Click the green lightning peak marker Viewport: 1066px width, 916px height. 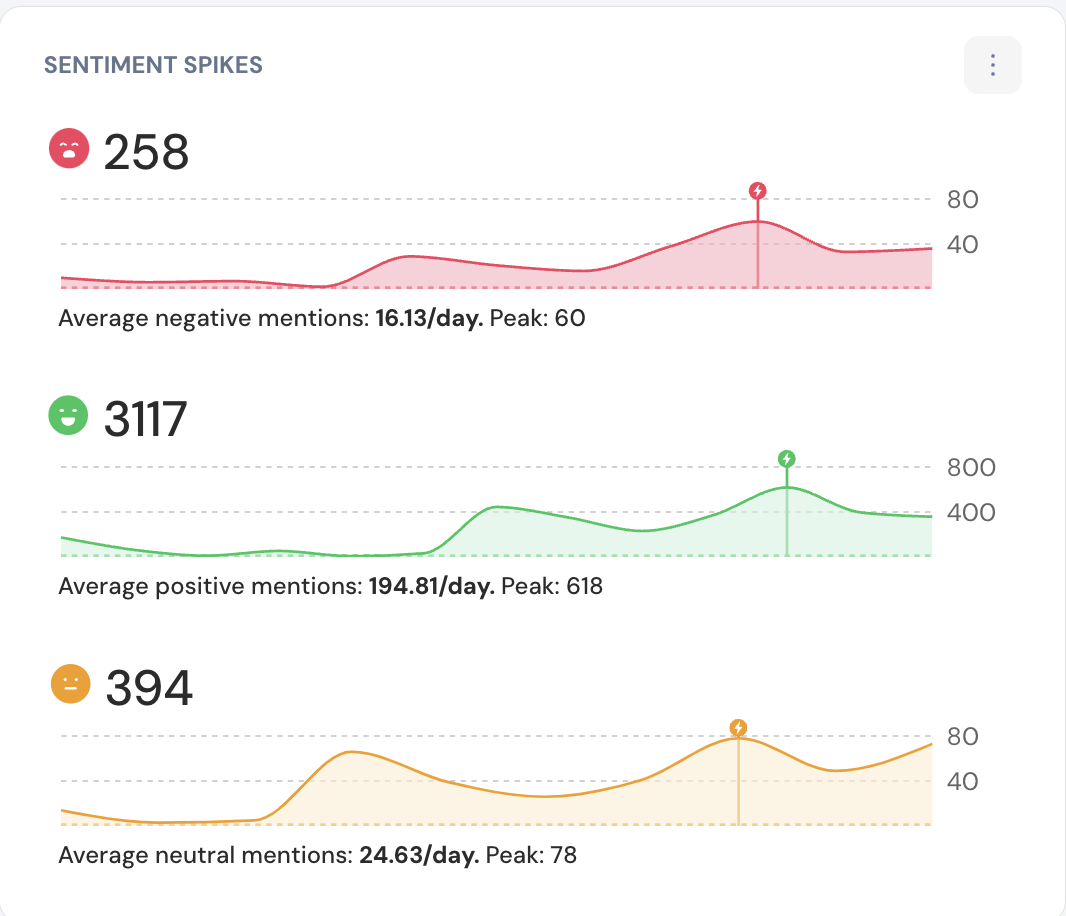(787, 459)
